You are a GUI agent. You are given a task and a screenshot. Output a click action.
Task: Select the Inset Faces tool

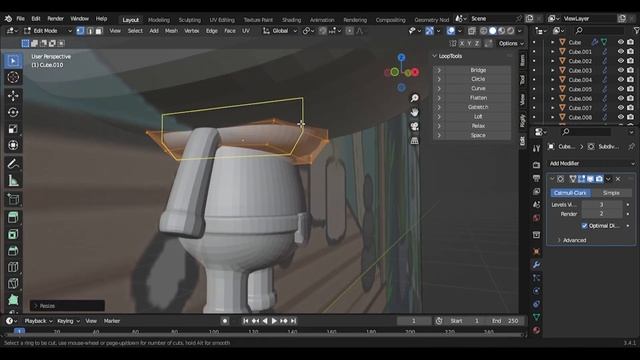[x=13, y=234]
